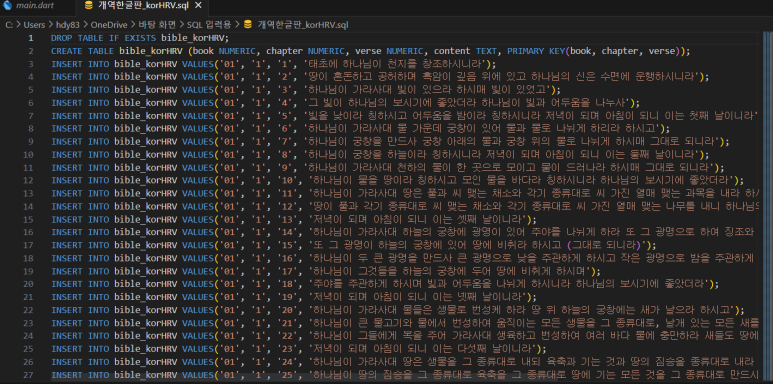Click verse text starting 하나님이 가라사대 빛이 on line 5
The height and width of the screenshot is (384, 773).
point(428,90)
